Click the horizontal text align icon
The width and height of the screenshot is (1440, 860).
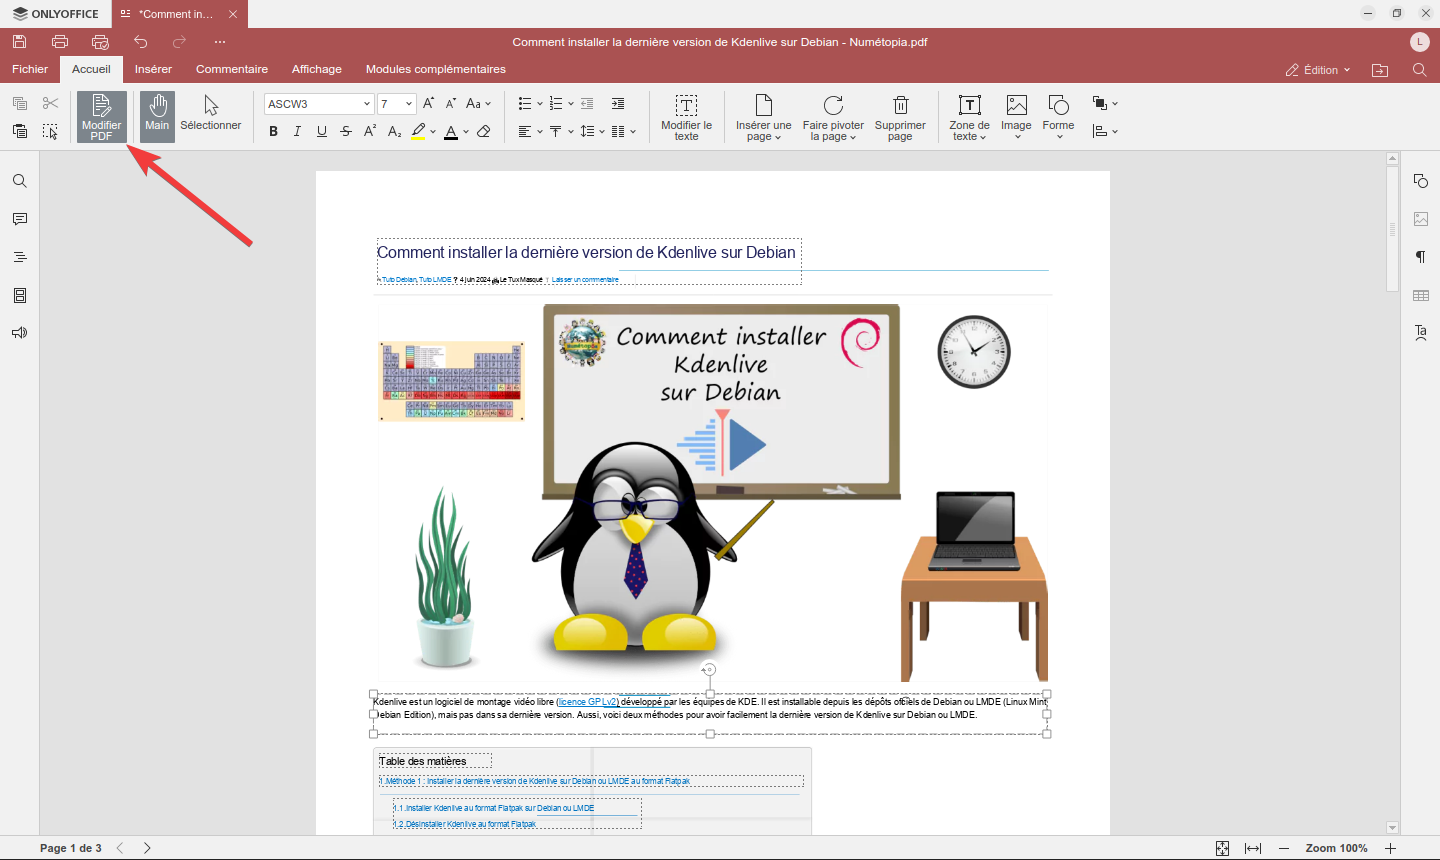pyautogui.click(x=525, y=131)
